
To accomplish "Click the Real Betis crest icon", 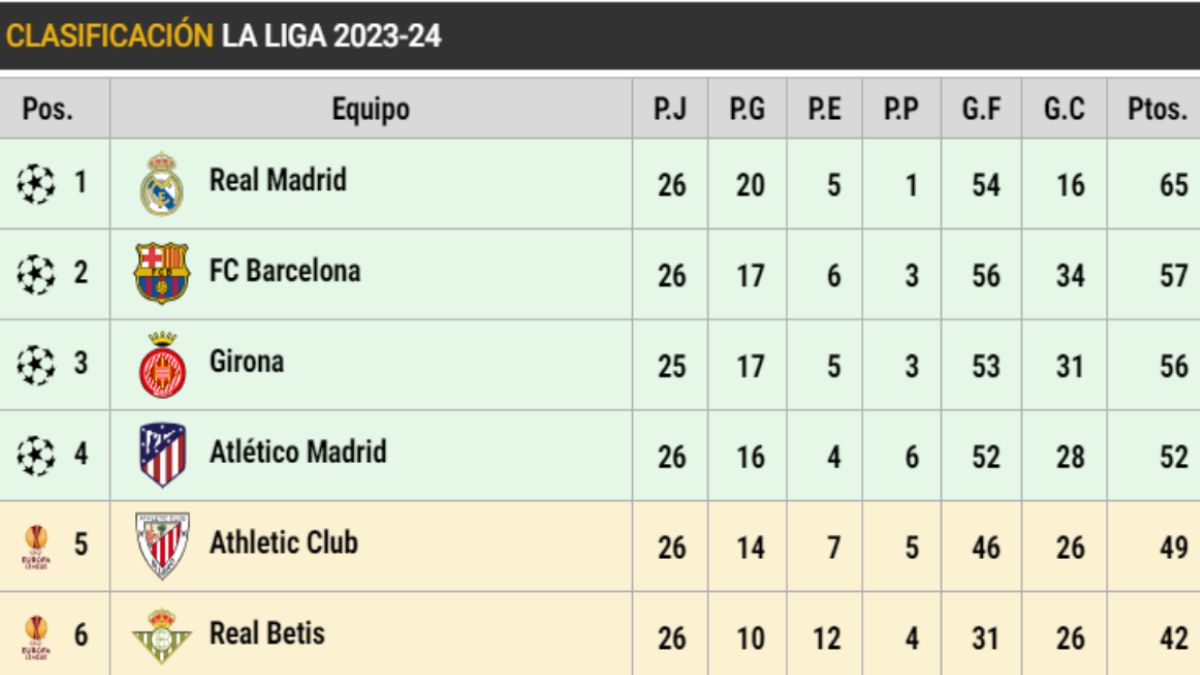I will 162,636.
